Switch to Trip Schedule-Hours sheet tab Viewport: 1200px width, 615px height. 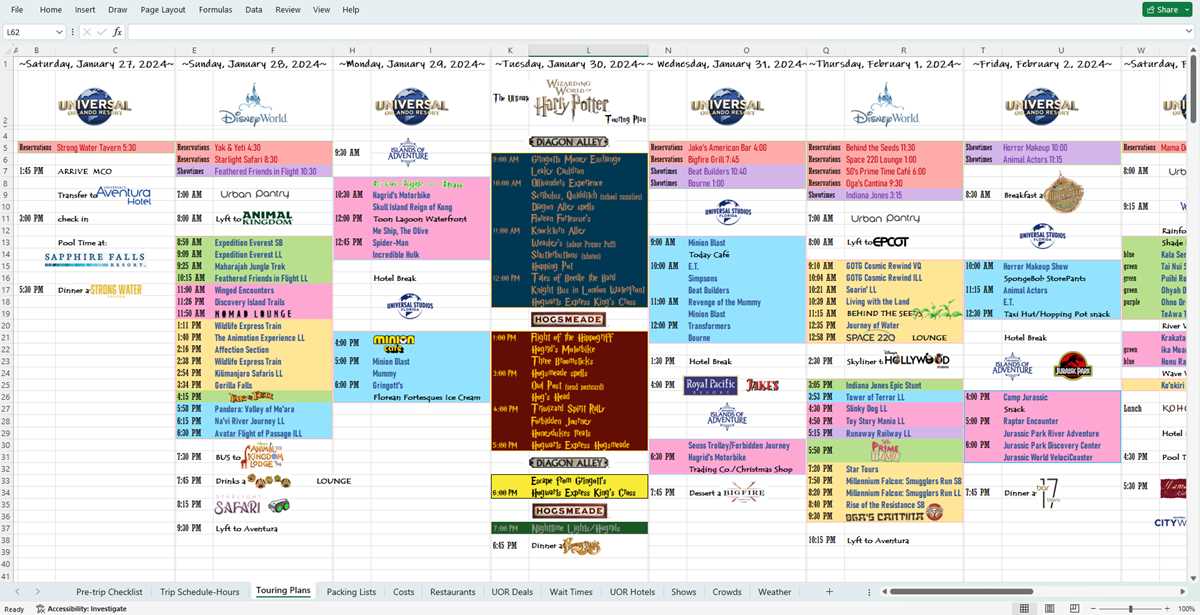click(200, 592)
